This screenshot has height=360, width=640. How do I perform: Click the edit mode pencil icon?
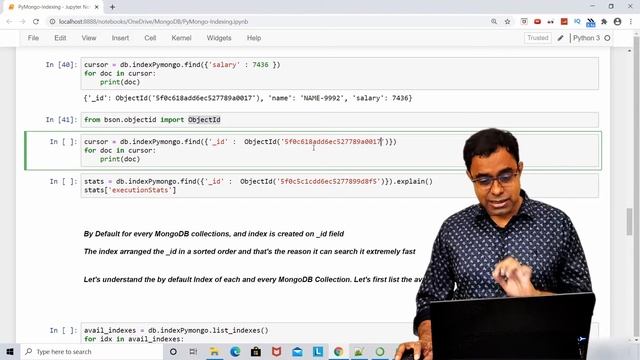[x=560, y=38]
